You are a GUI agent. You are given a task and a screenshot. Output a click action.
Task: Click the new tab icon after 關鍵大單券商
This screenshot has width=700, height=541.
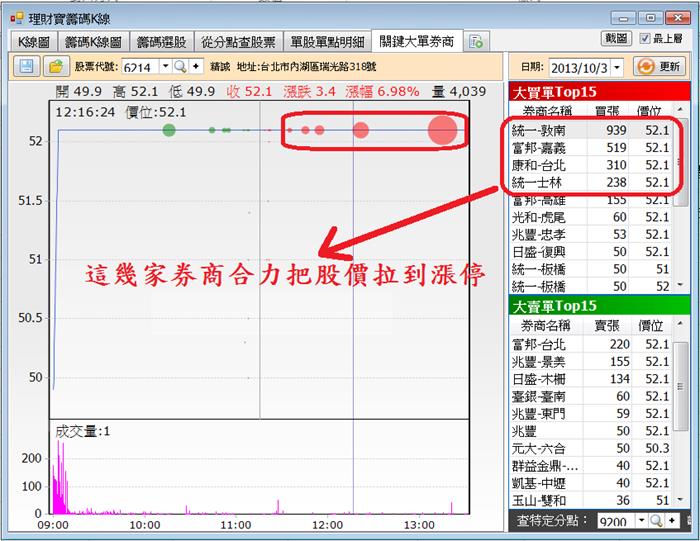tap(476, 42)
